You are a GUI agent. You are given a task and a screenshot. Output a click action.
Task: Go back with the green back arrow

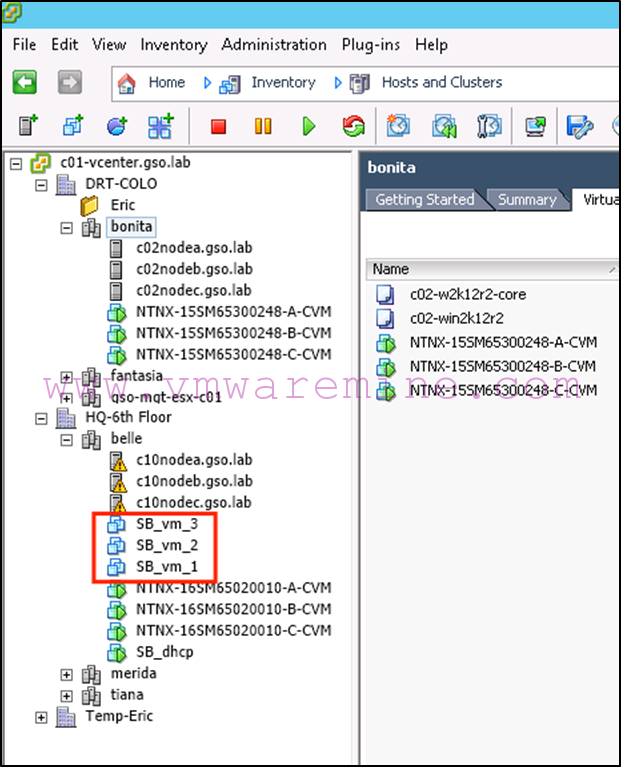24,82
